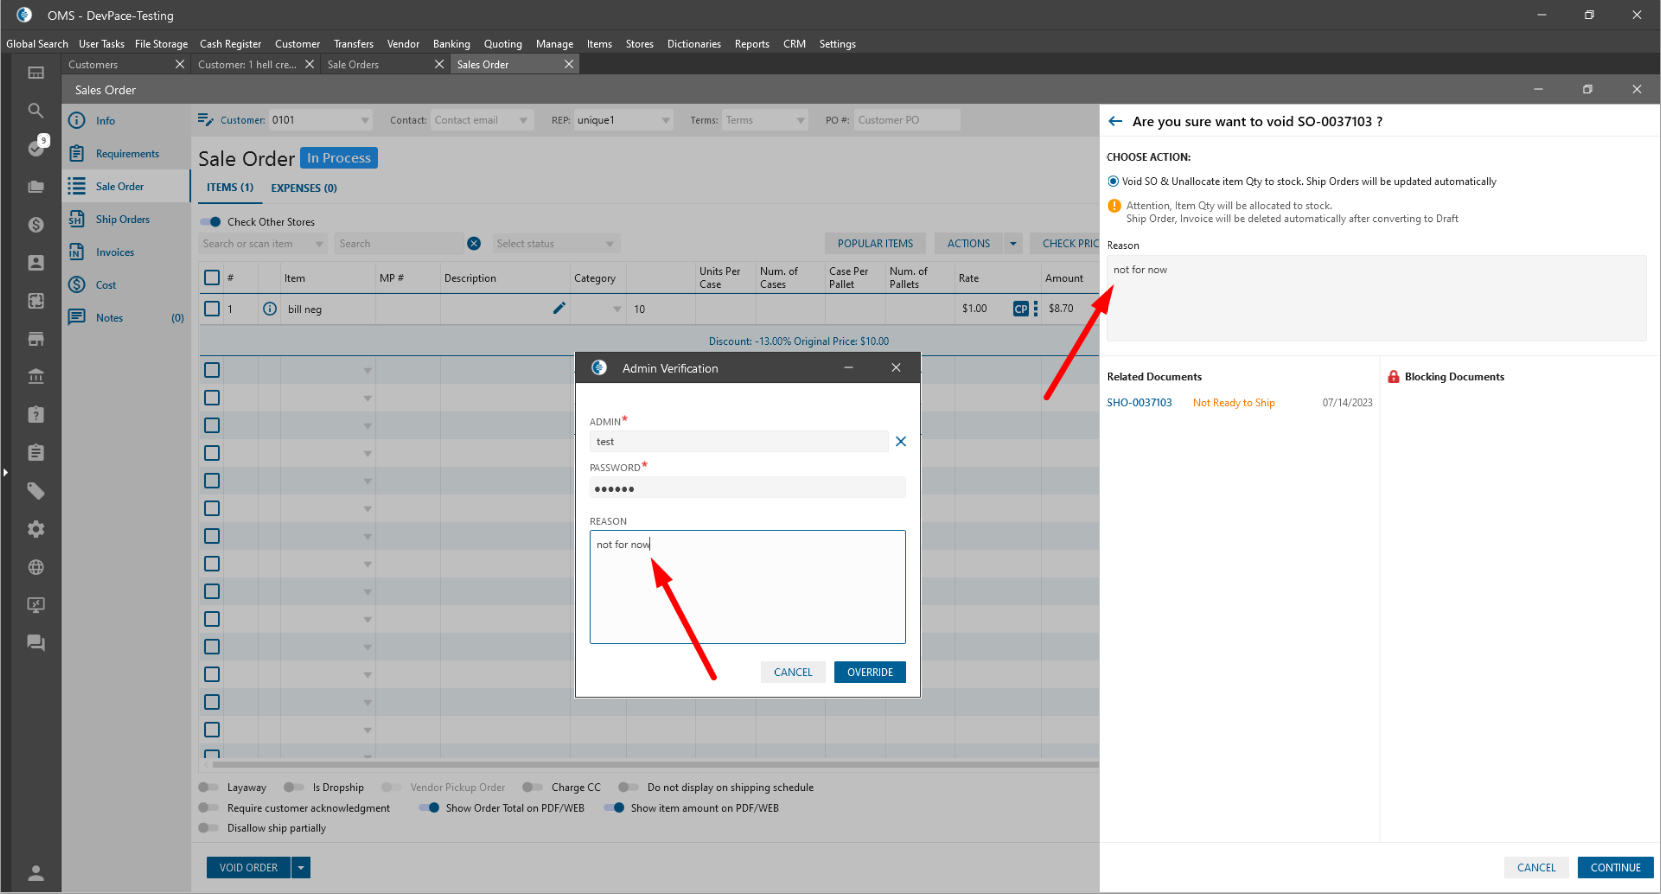This screenshot has height=894, width=1661.
Task: Click the void Reason text box in the right panel
Action: [x=1376, y=298]
